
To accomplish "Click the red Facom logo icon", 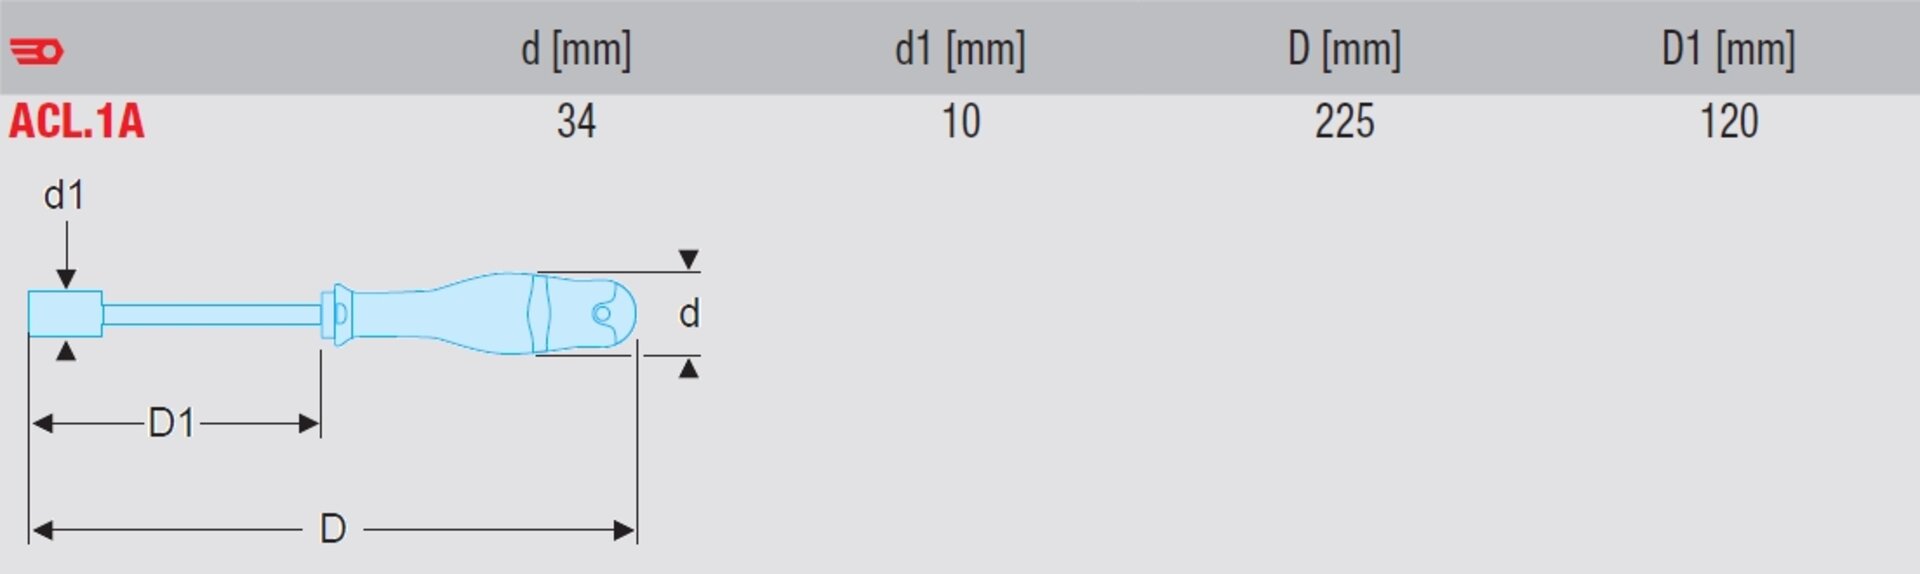I will point(37,51).
